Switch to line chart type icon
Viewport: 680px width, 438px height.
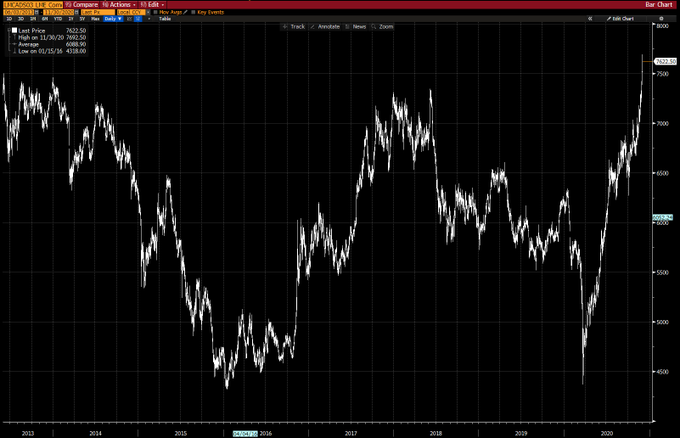click(x=129, y=19)
